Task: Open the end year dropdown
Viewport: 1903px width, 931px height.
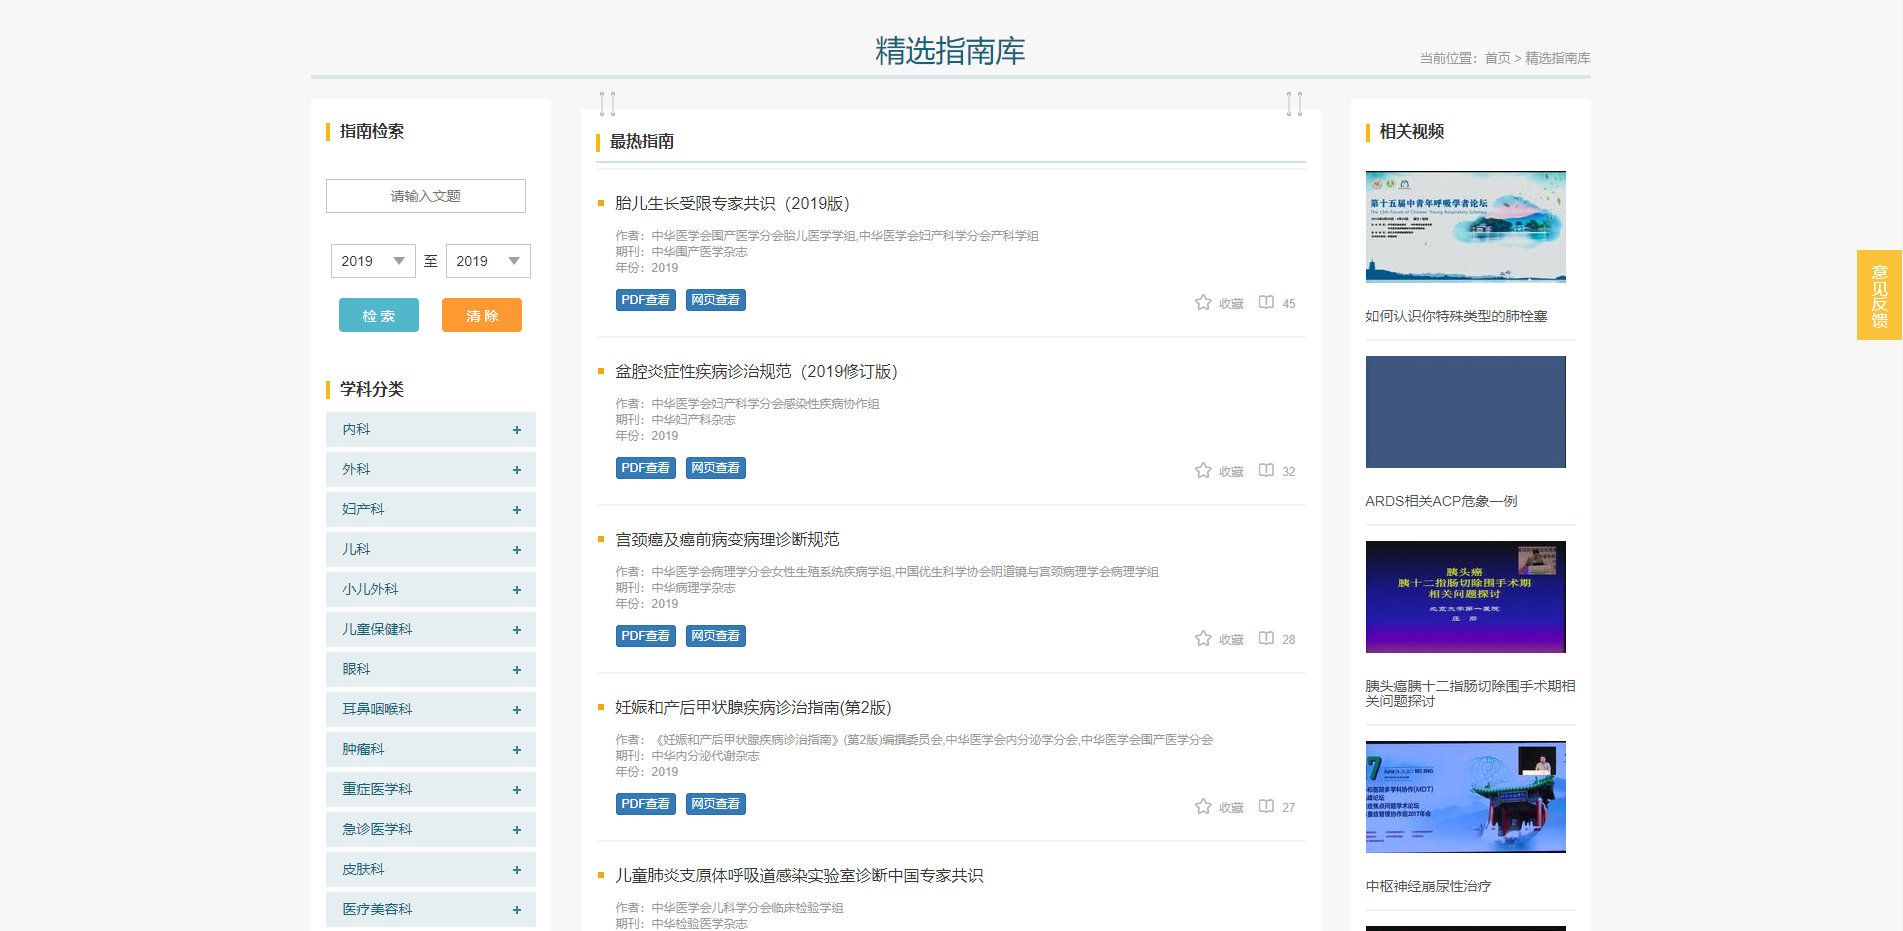Action: pyautogui.click(x=488, y=261)
